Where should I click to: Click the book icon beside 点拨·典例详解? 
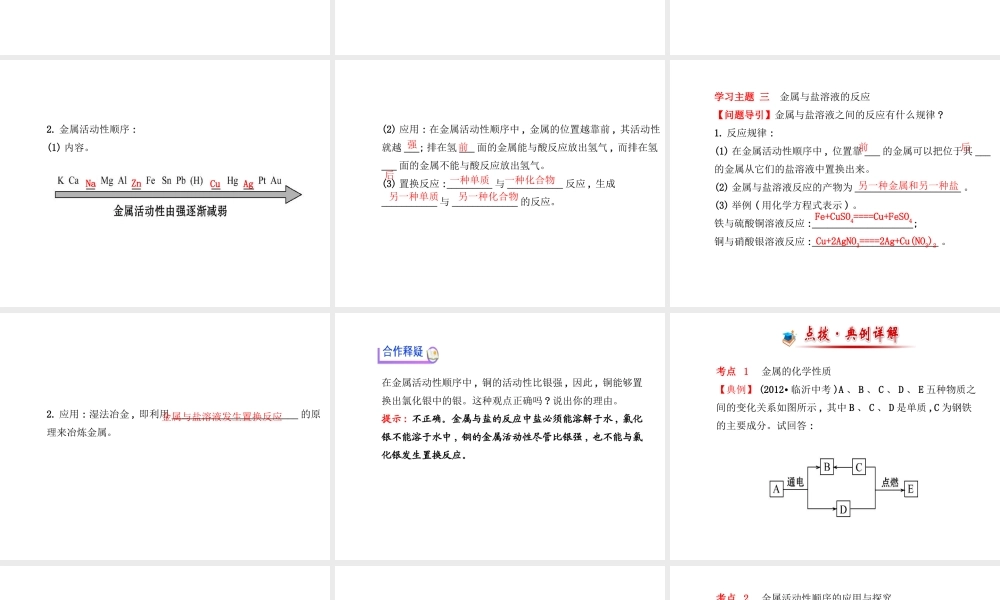[x=789, y=338]
